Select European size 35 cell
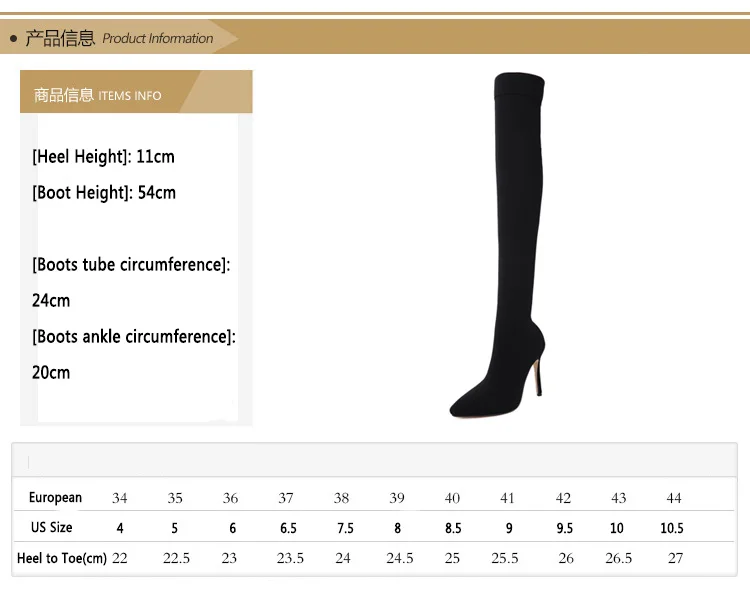Screen dimensions: 750x604 (x=175, y=498)
